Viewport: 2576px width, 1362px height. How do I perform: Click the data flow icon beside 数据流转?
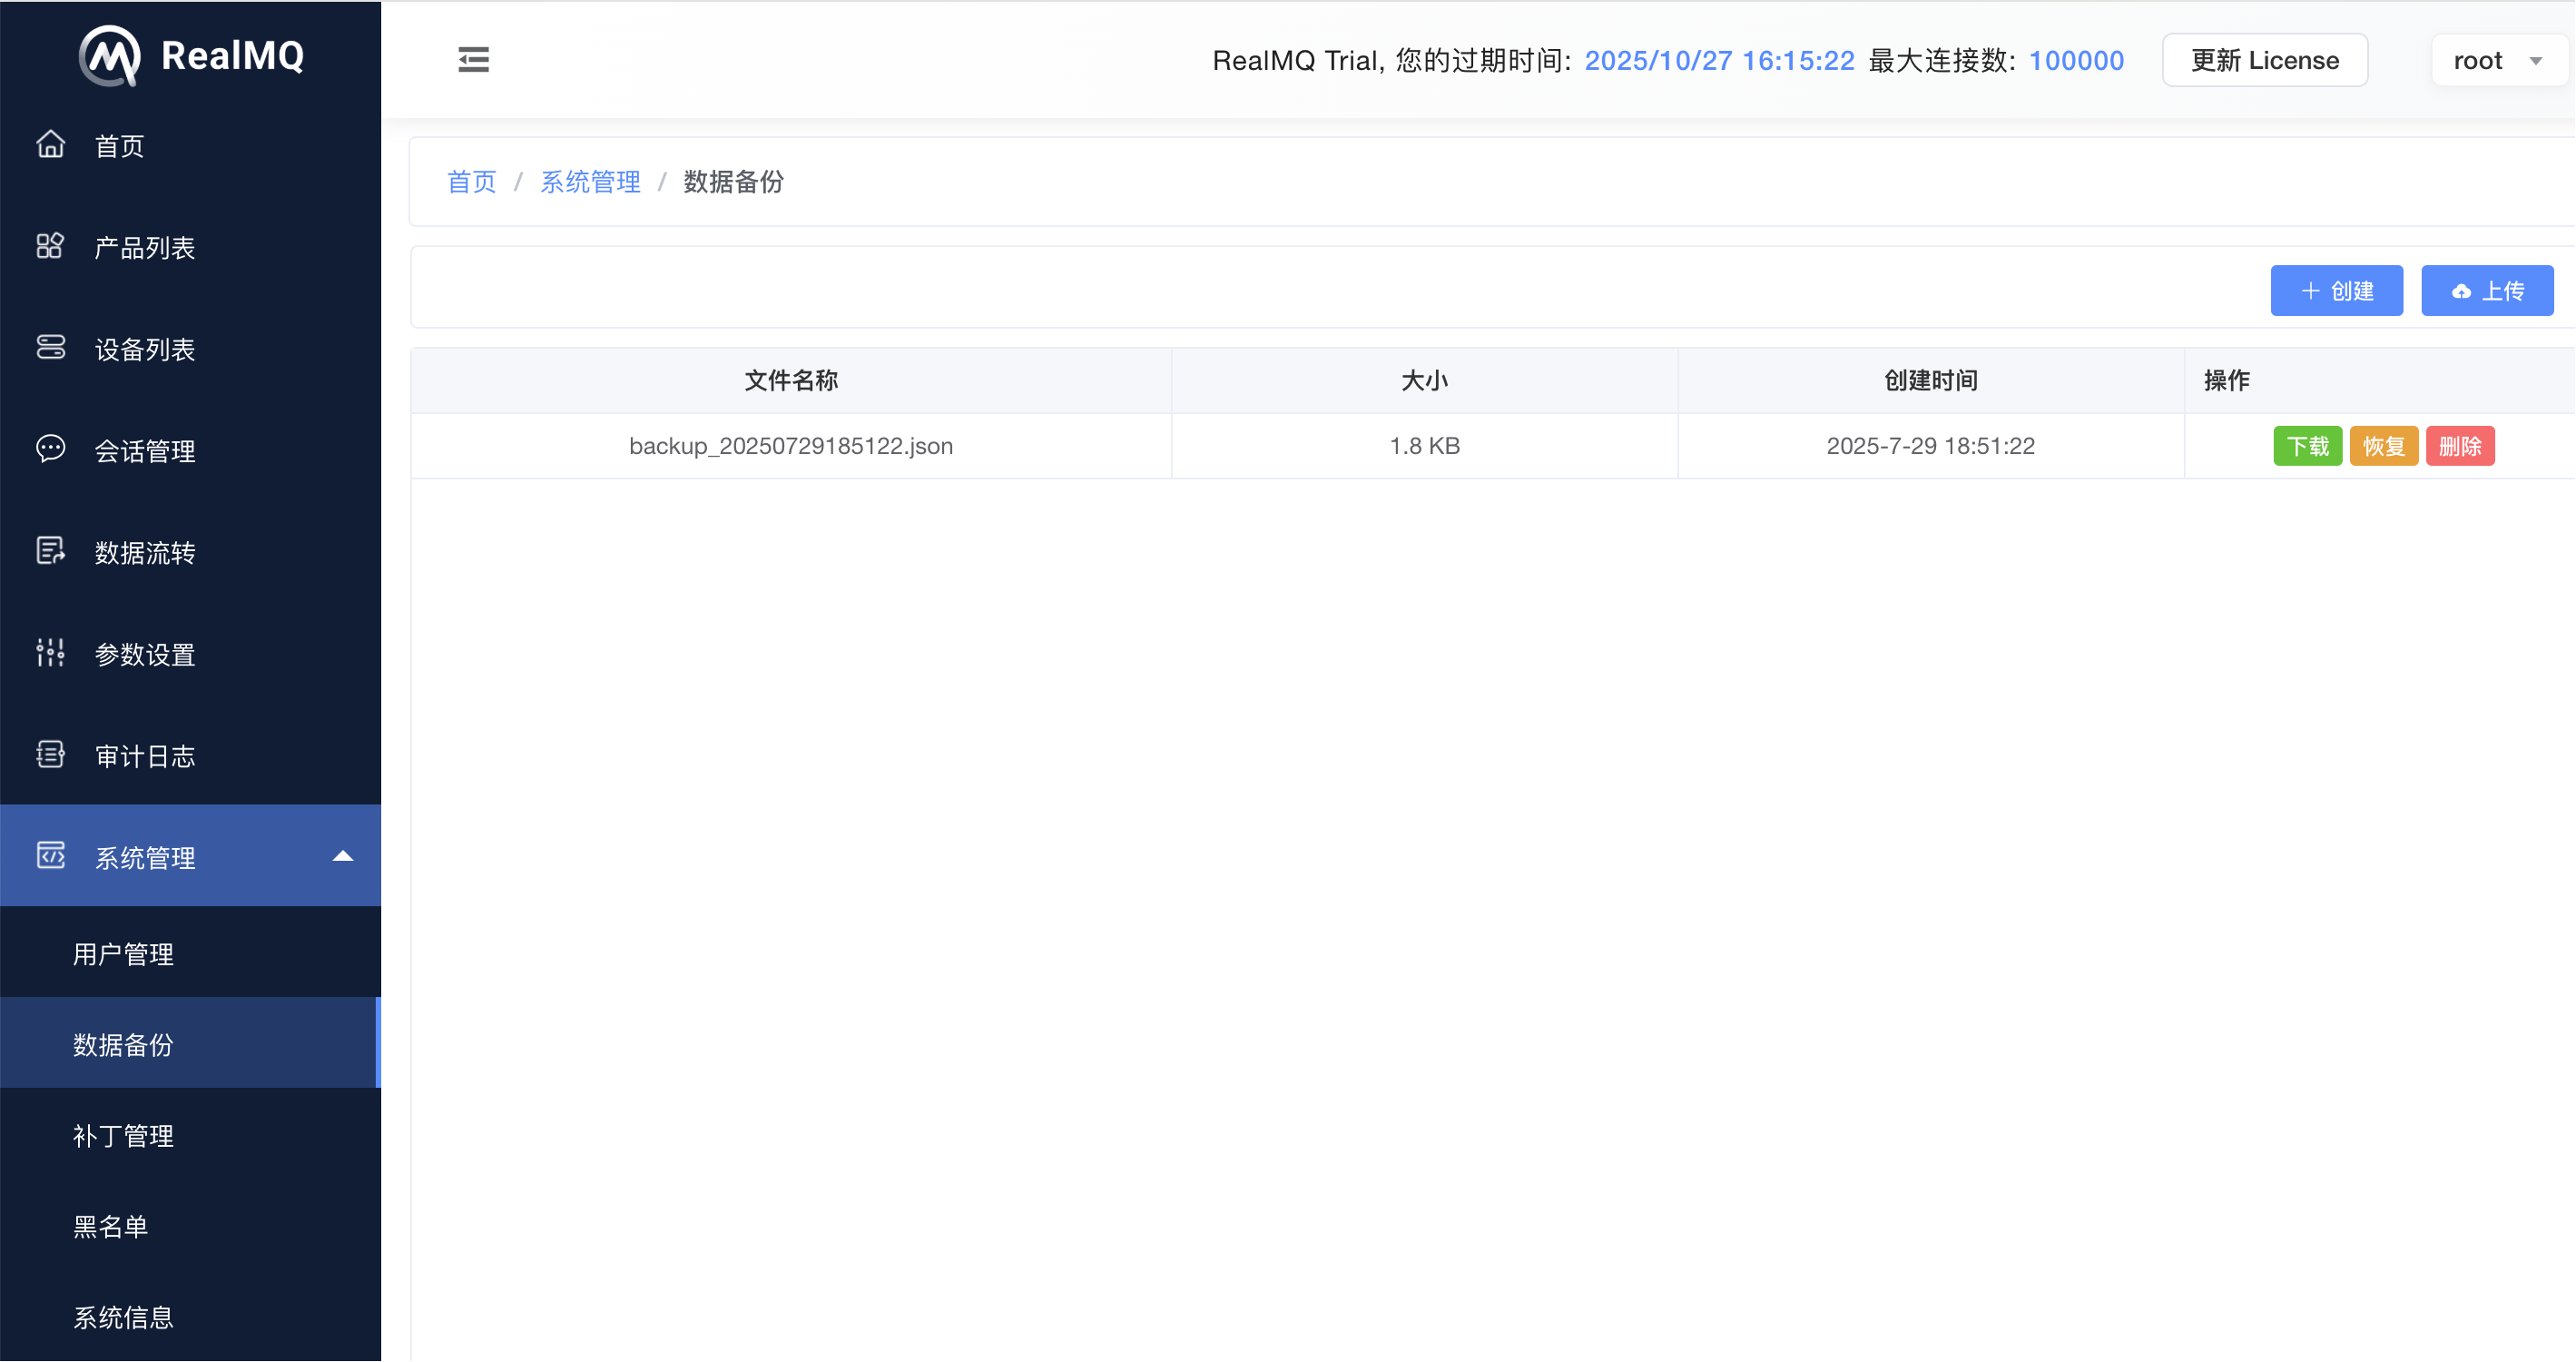click(x=51, y=551)
